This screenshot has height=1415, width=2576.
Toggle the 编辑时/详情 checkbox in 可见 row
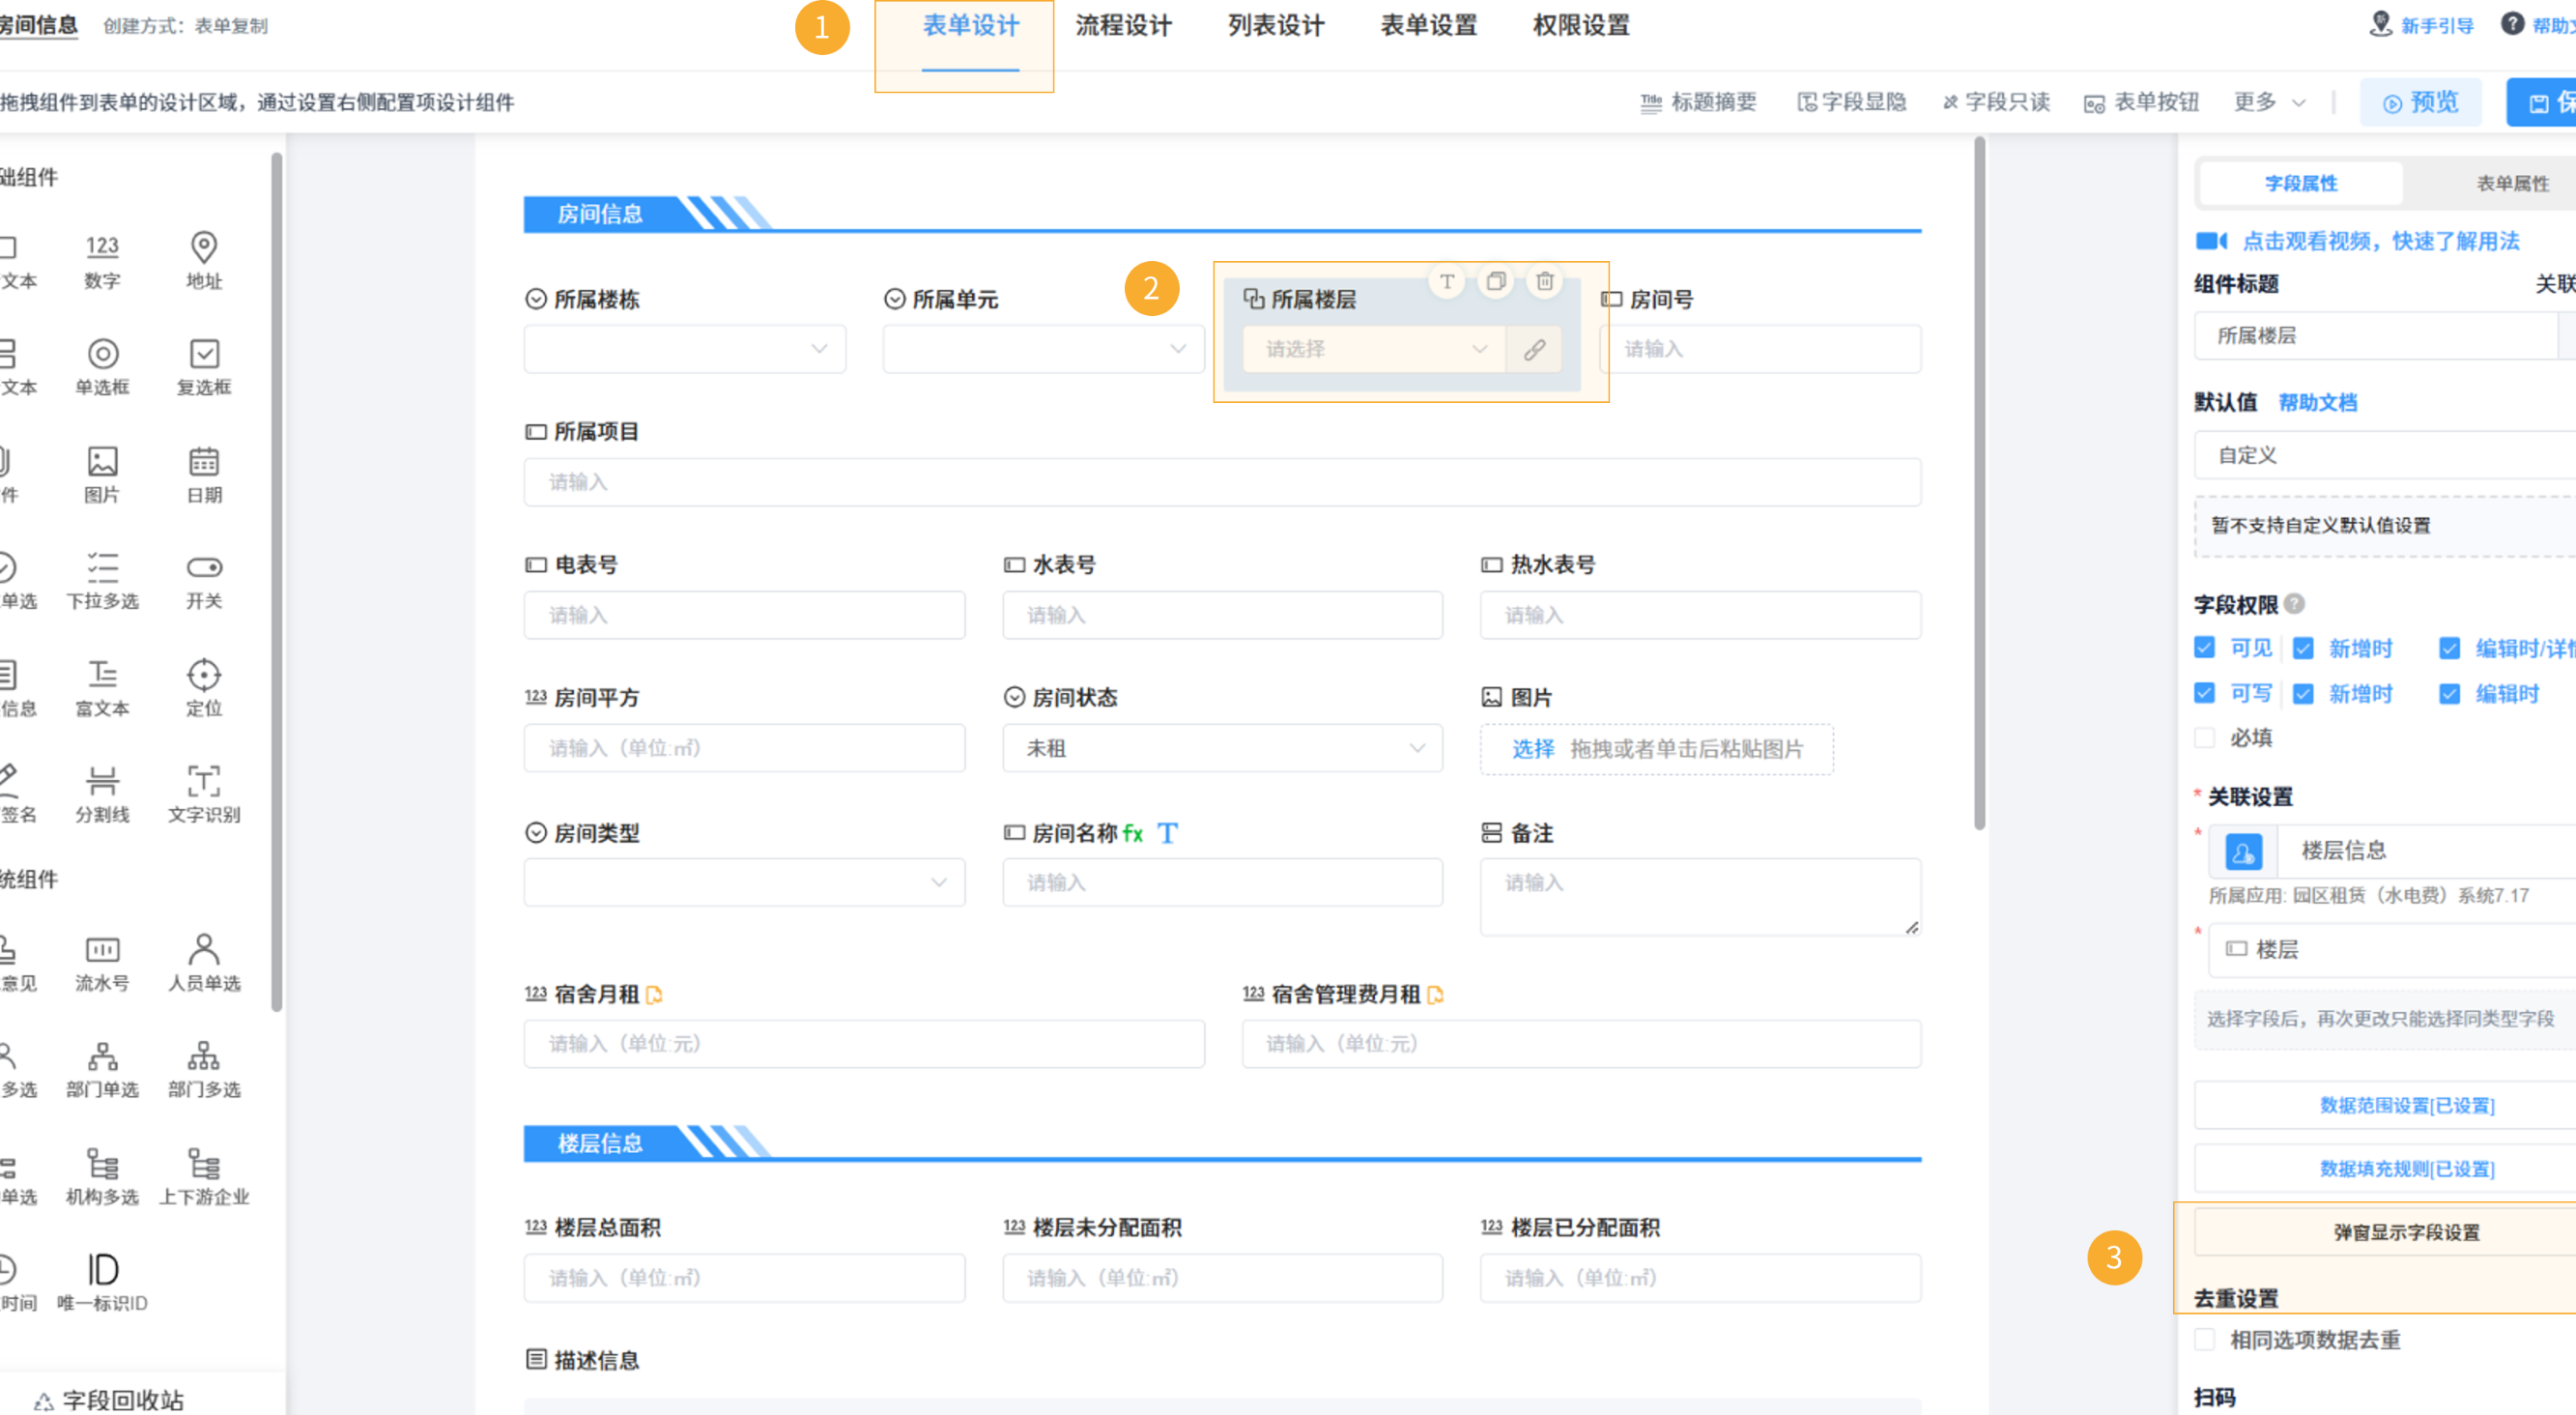point(2449,648)
